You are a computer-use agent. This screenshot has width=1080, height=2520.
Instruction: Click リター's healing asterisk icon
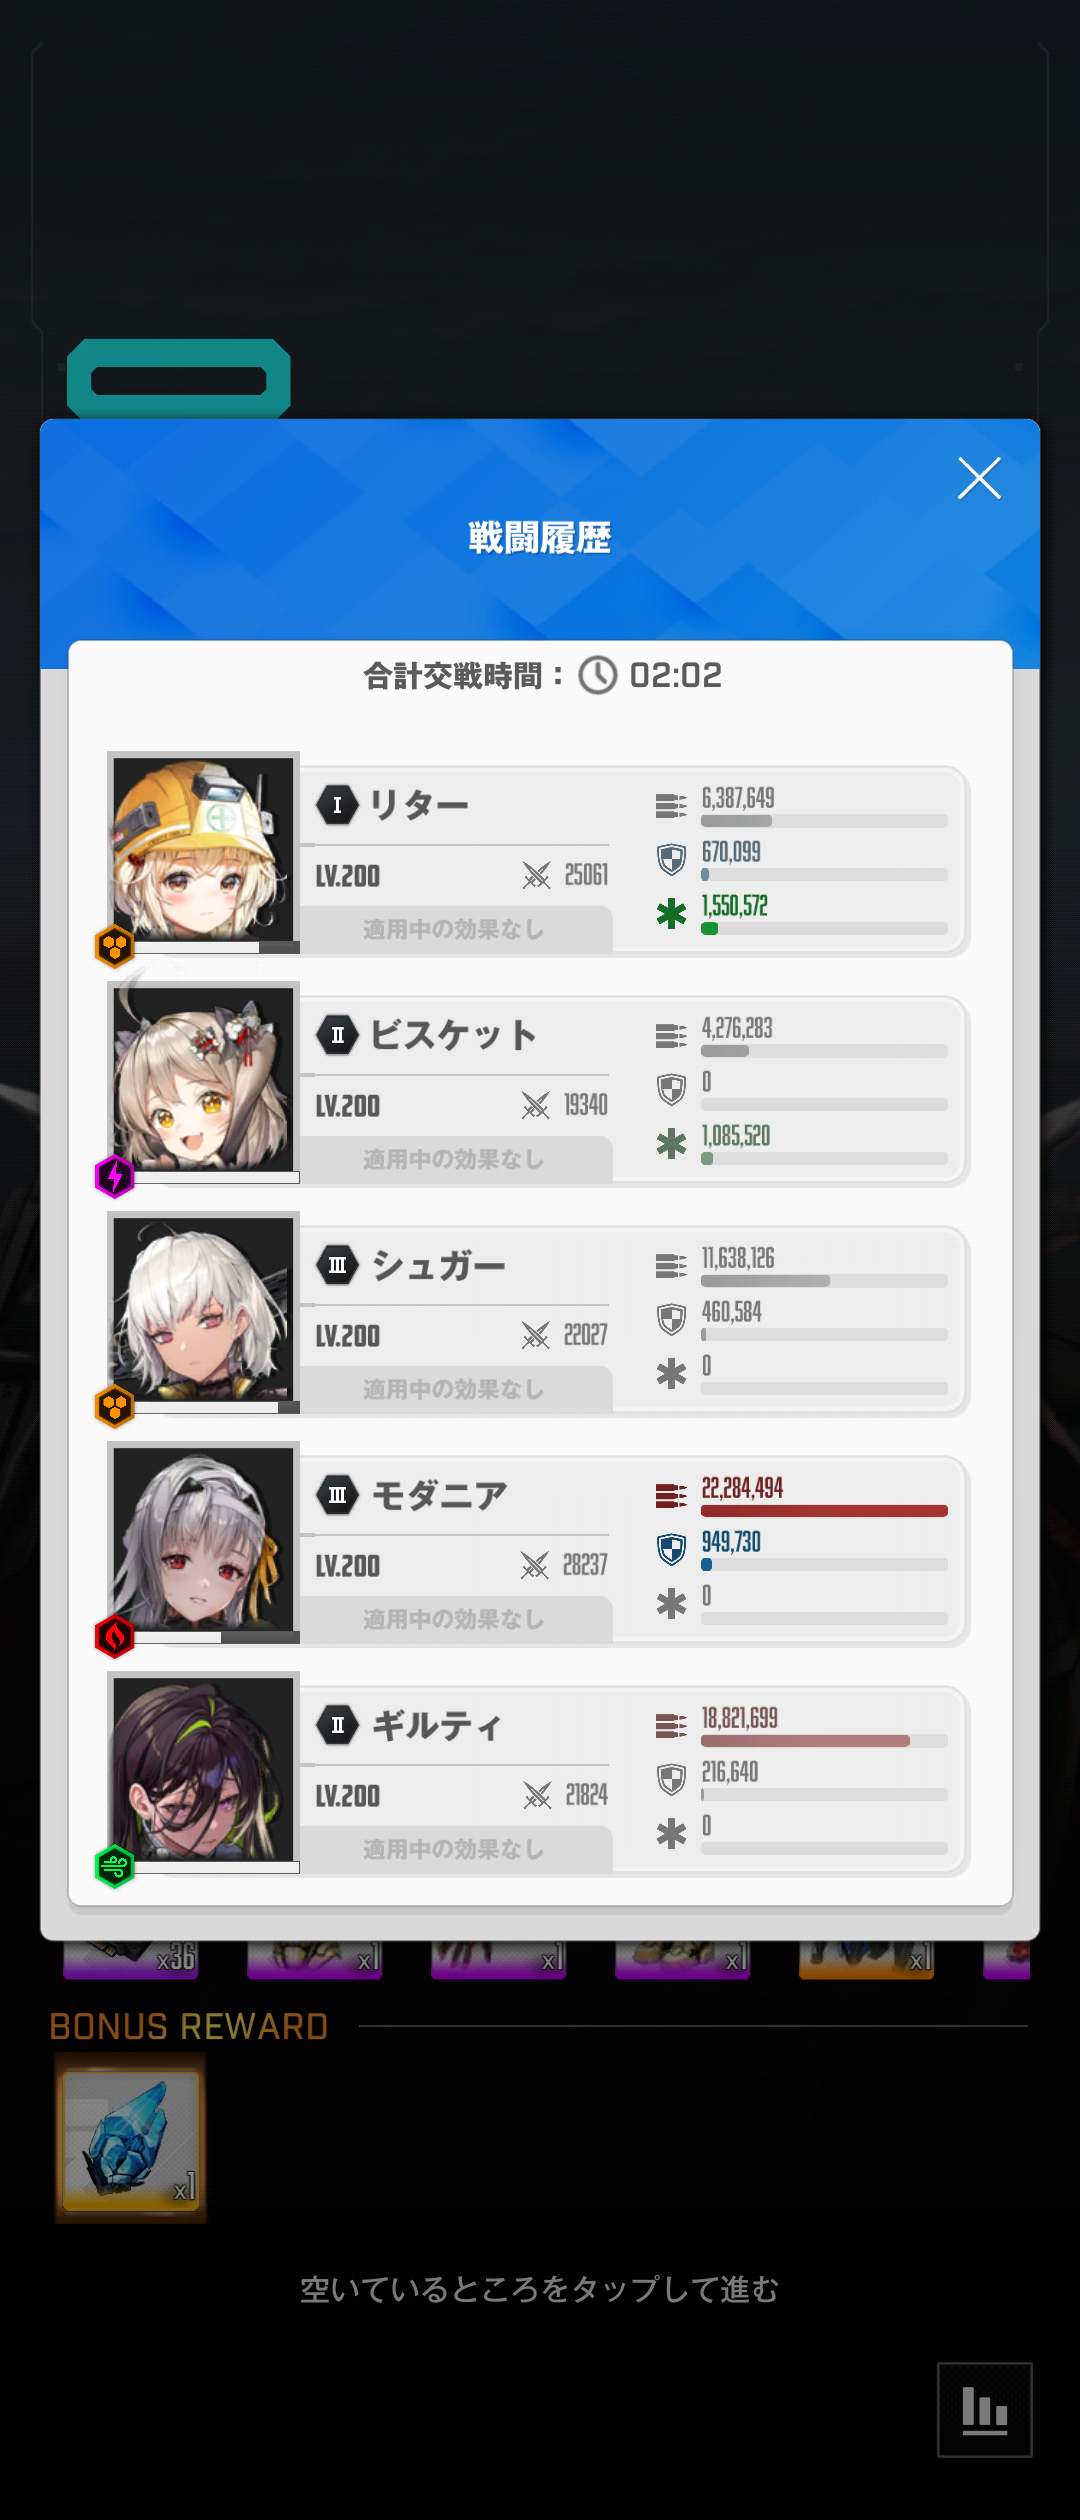[x=671, y=913]
